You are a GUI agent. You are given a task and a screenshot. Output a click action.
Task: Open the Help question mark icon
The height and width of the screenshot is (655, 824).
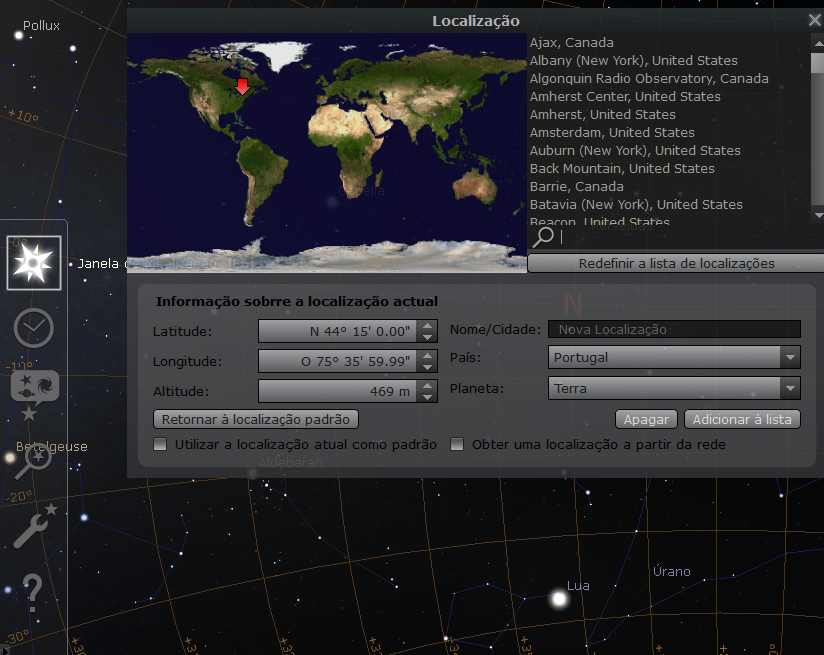(x=33, y=592)
